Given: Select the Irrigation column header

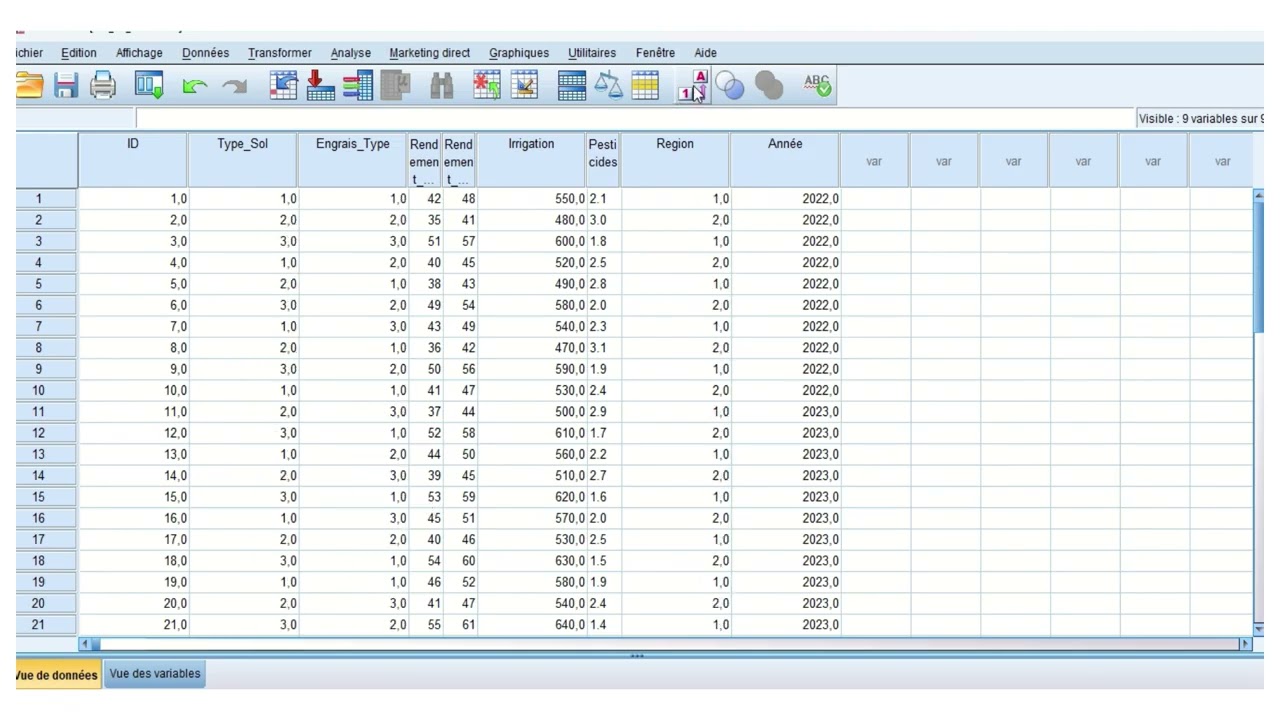Looking at the screenshot, I should (x=531, y=160).
